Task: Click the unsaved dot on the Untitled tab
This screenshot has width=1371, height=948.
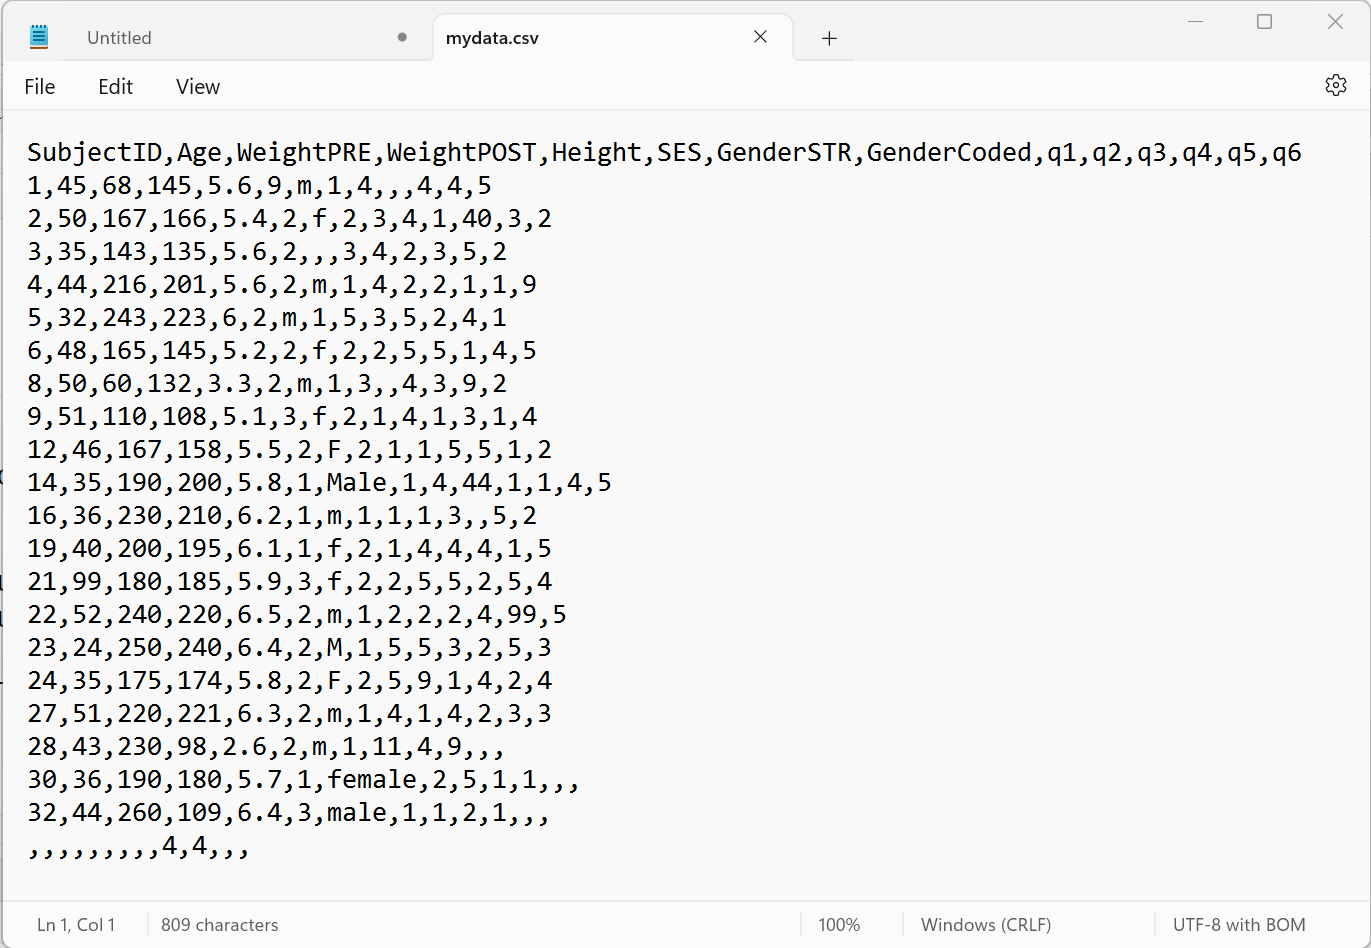Action: pos(402,38)
